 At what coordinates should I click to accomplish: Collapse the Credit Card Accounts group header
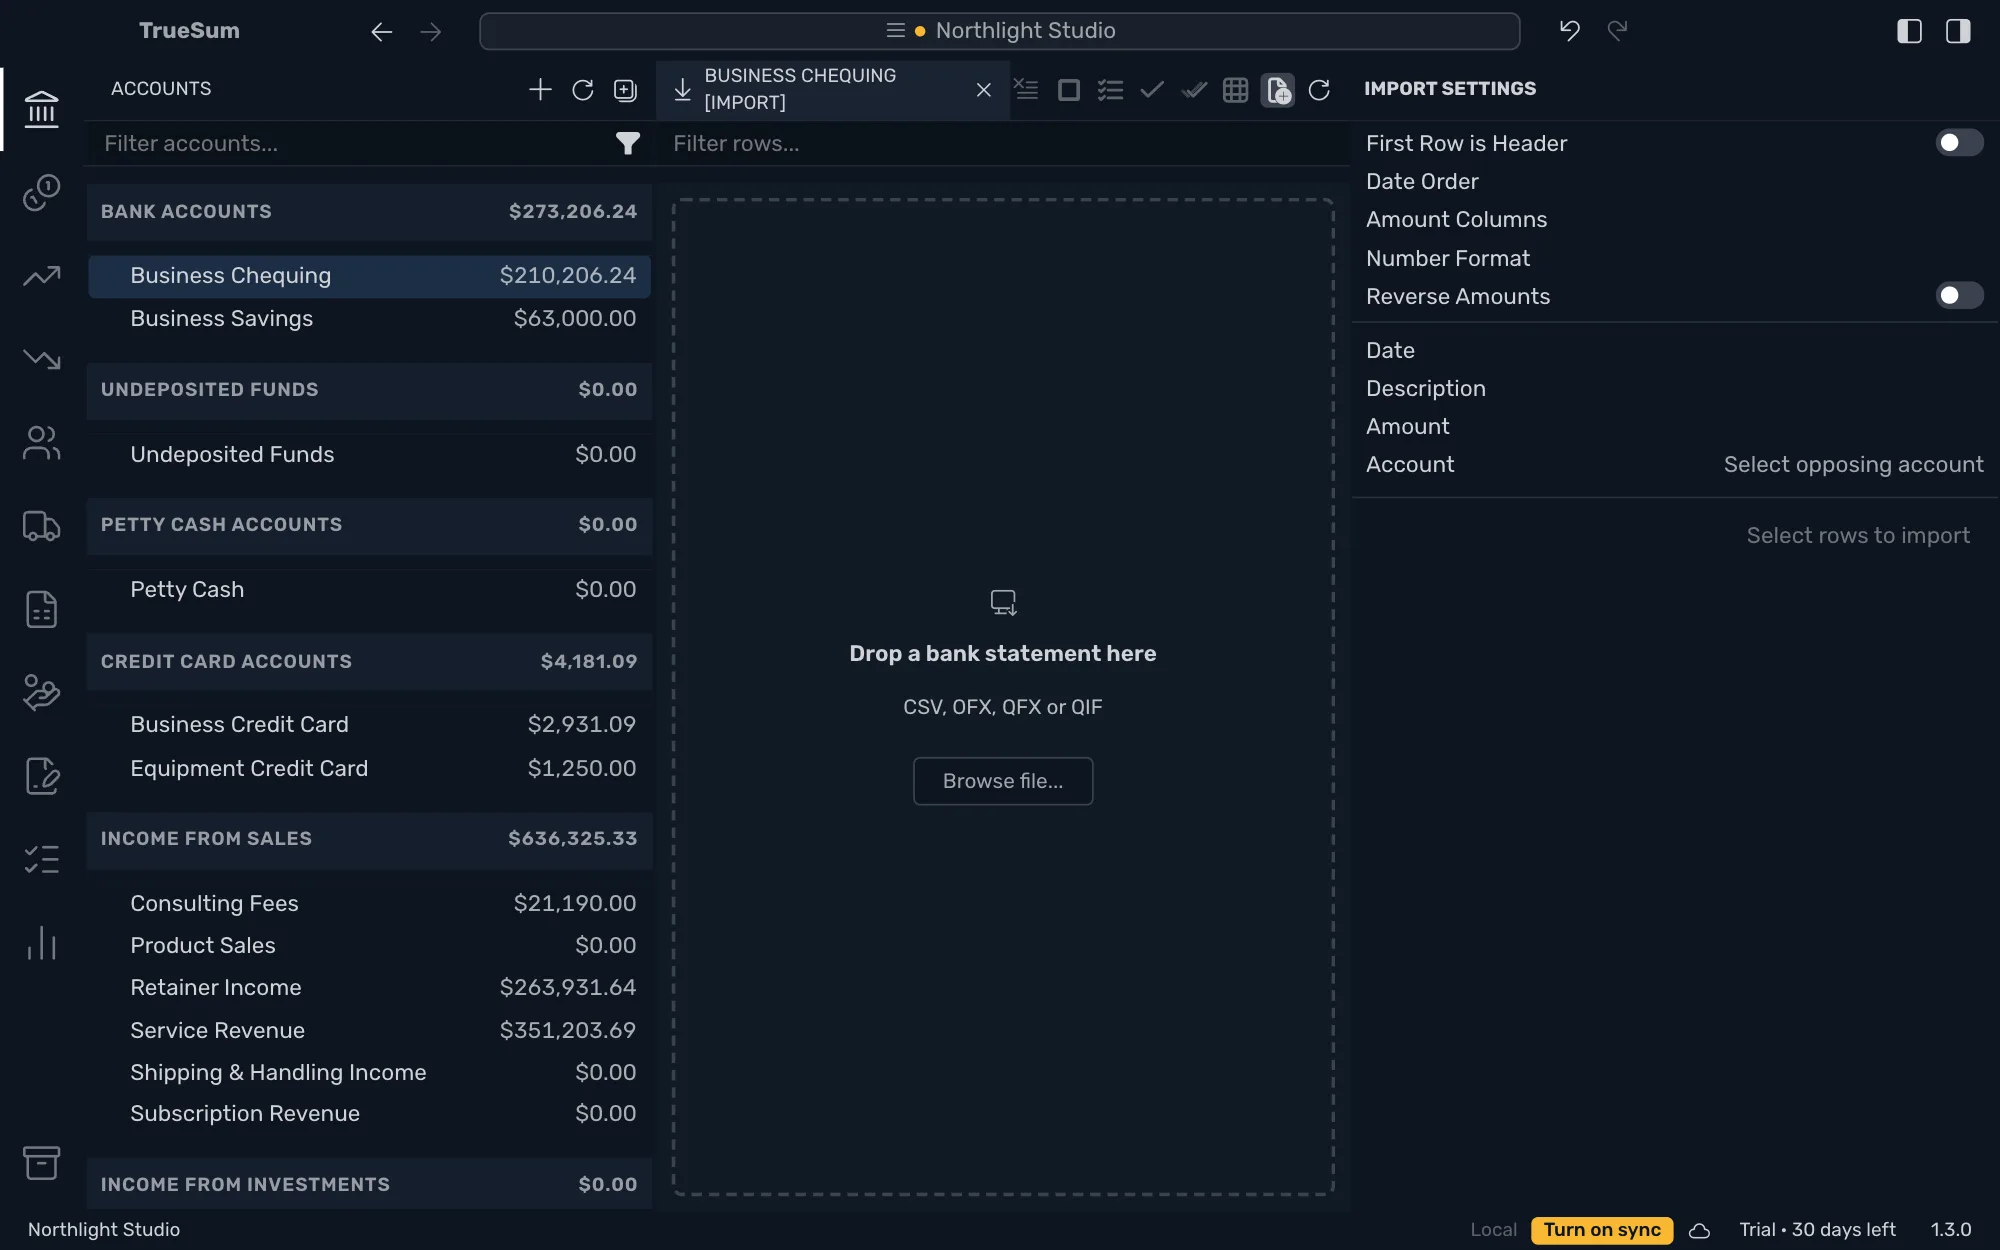369,662
